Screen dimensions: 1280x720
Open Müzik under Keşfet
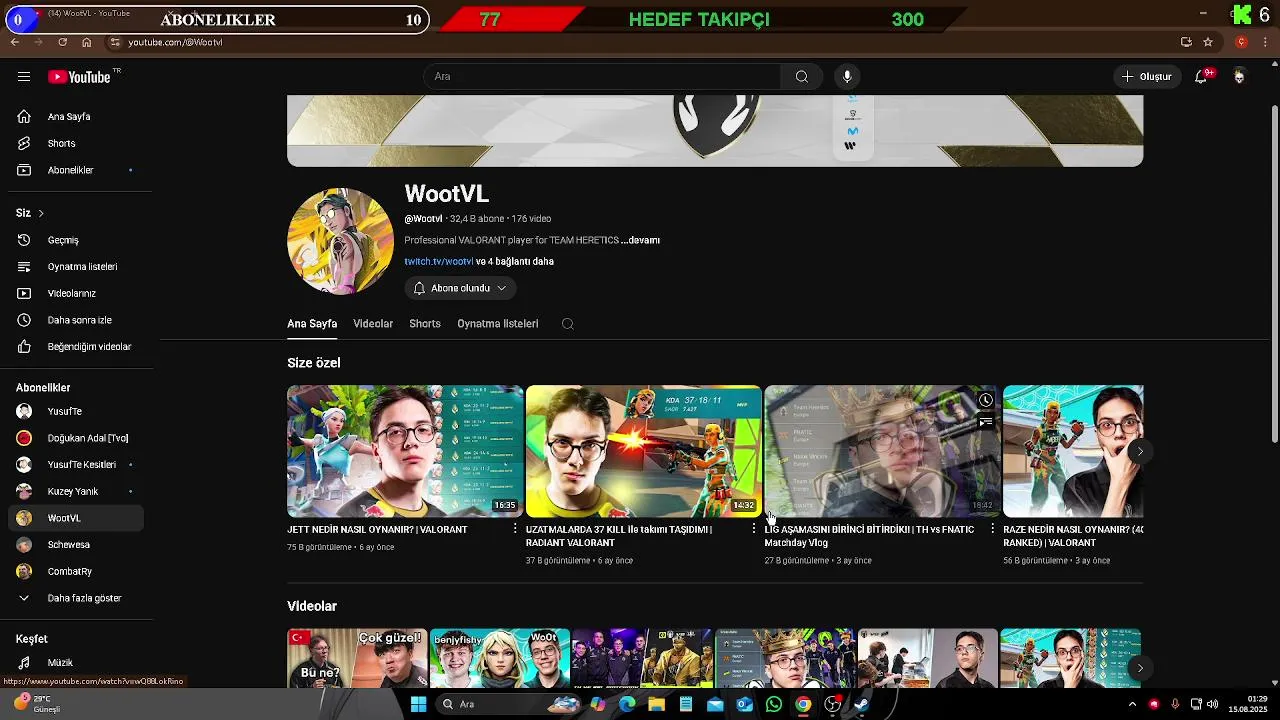[77, 662]
